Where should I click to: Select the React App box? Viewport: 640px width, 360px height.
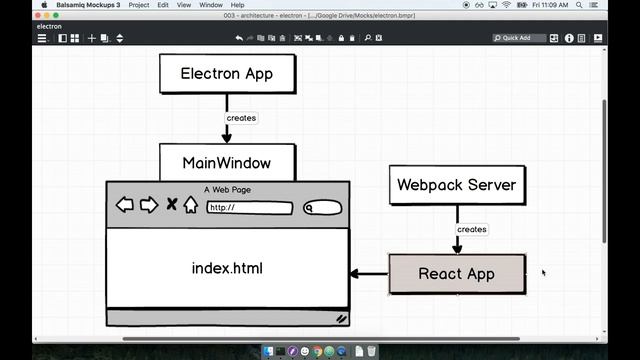pyautogui.click(x=457, y=273)
